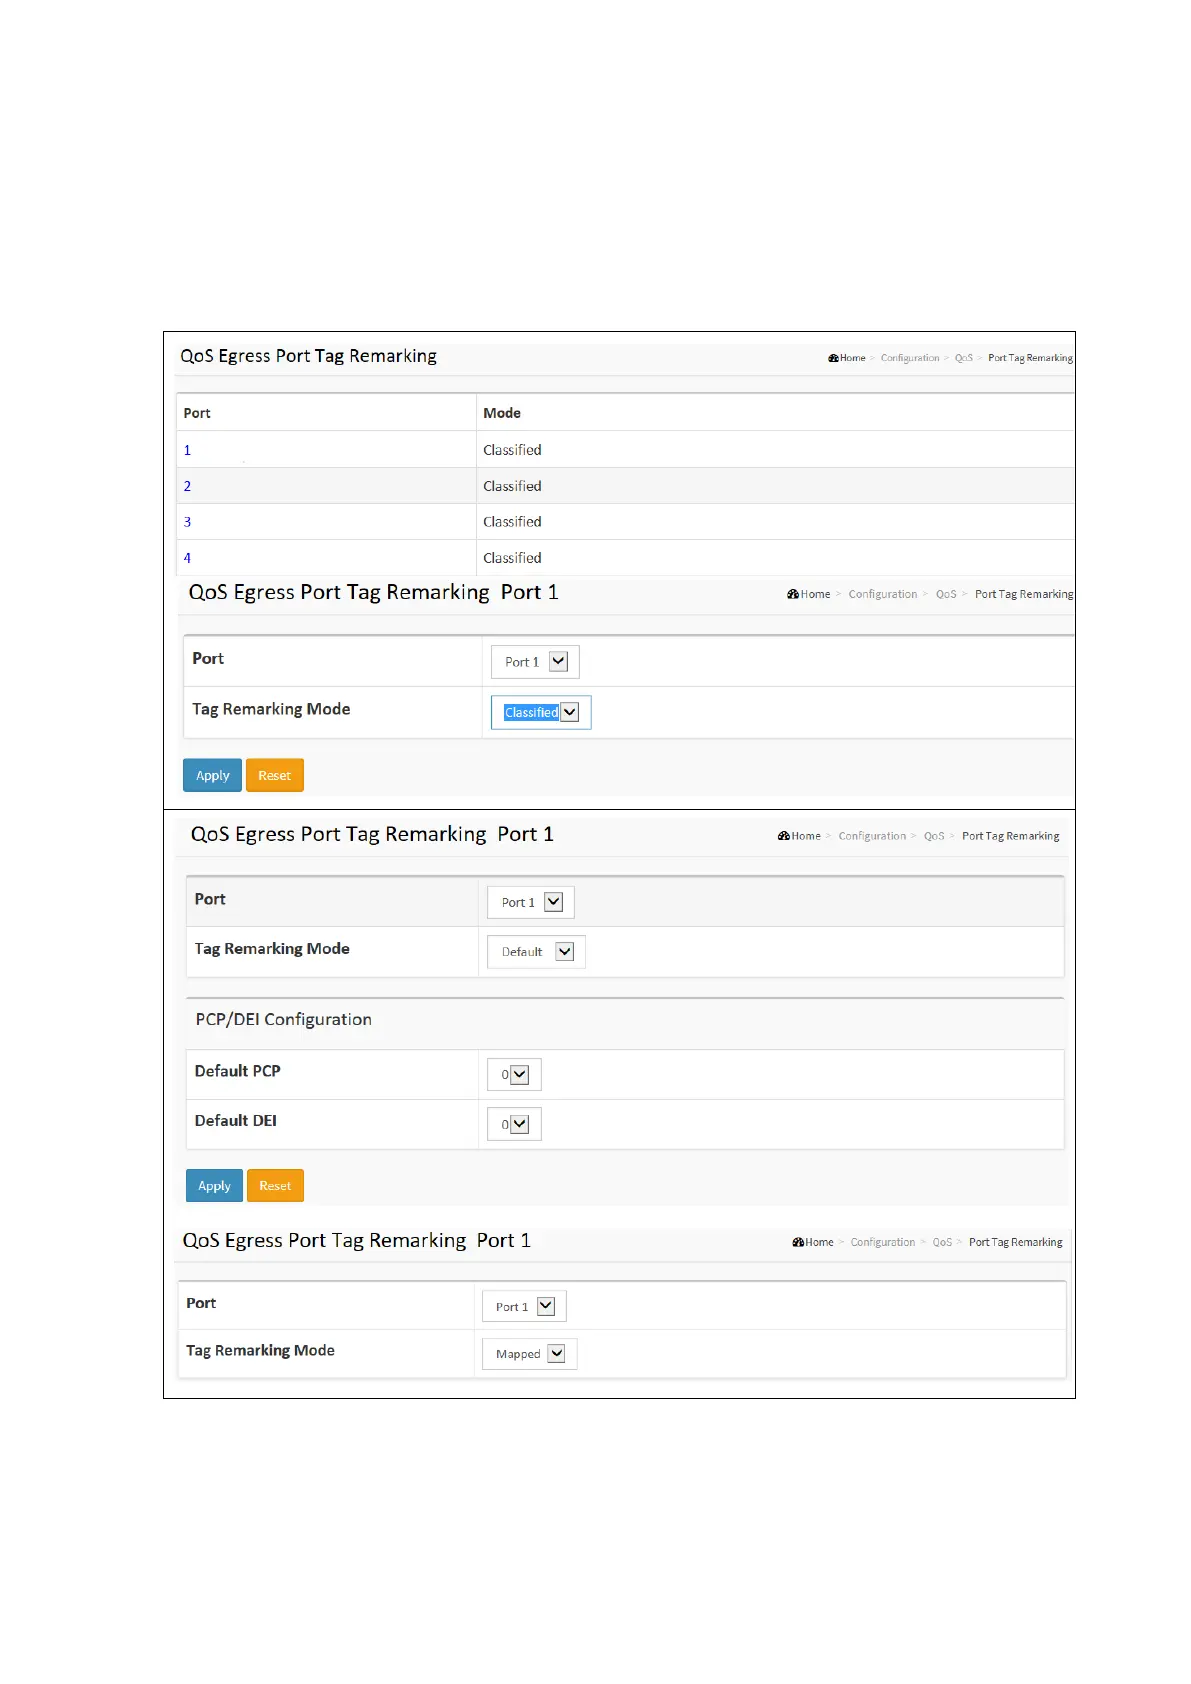
Task: Click Apply under the Classified mode form
Action: [x=212, y=776]
